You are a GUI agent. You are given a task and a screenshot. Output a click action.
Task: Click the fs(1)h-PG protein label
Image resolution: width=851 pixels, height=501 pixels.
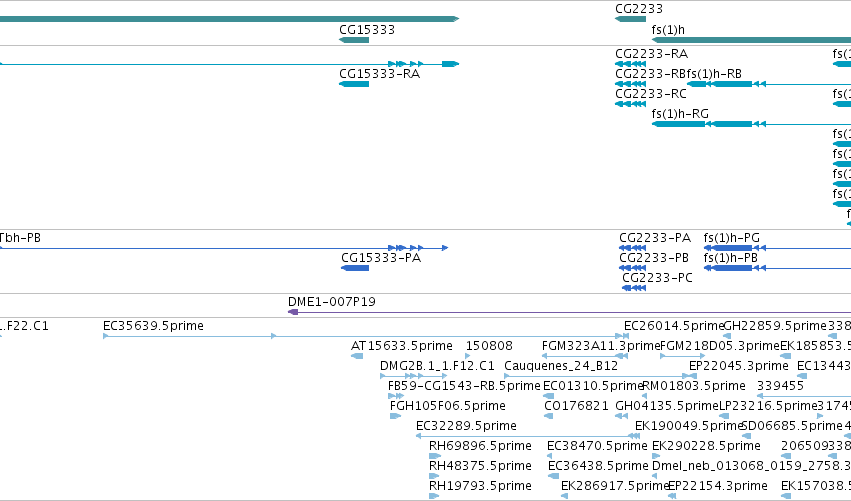[x=732, y=238]
